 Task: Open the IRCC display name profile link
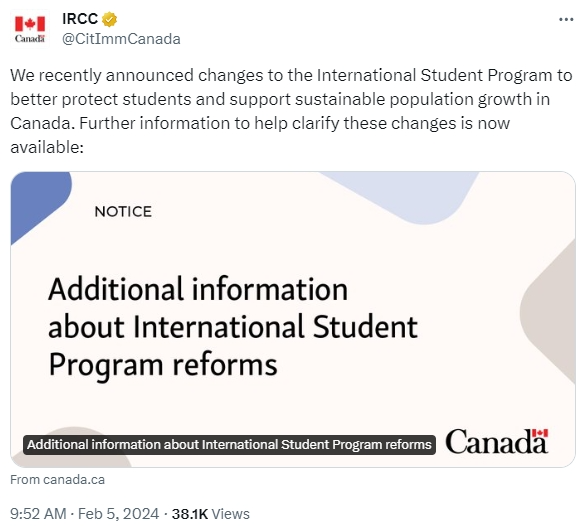[80, 19]
